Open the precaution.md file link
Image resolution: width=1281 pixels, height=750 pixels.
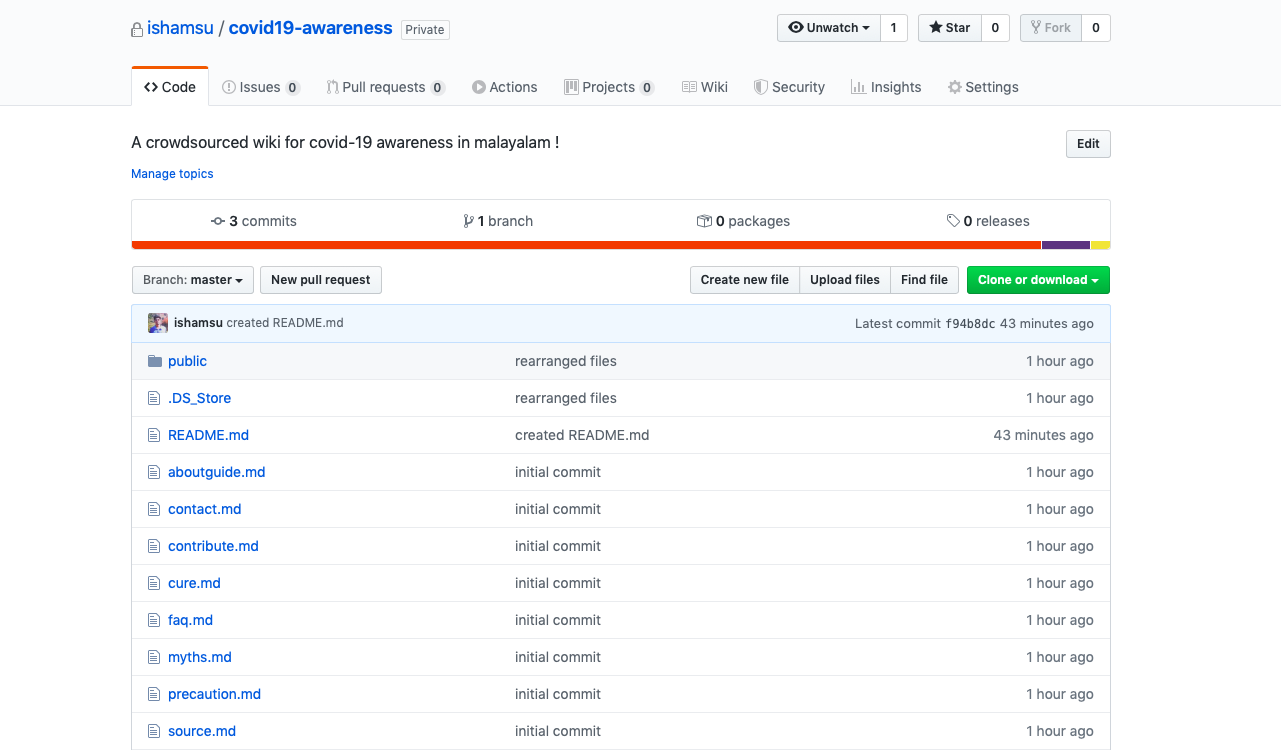click(x=214, y=694)
